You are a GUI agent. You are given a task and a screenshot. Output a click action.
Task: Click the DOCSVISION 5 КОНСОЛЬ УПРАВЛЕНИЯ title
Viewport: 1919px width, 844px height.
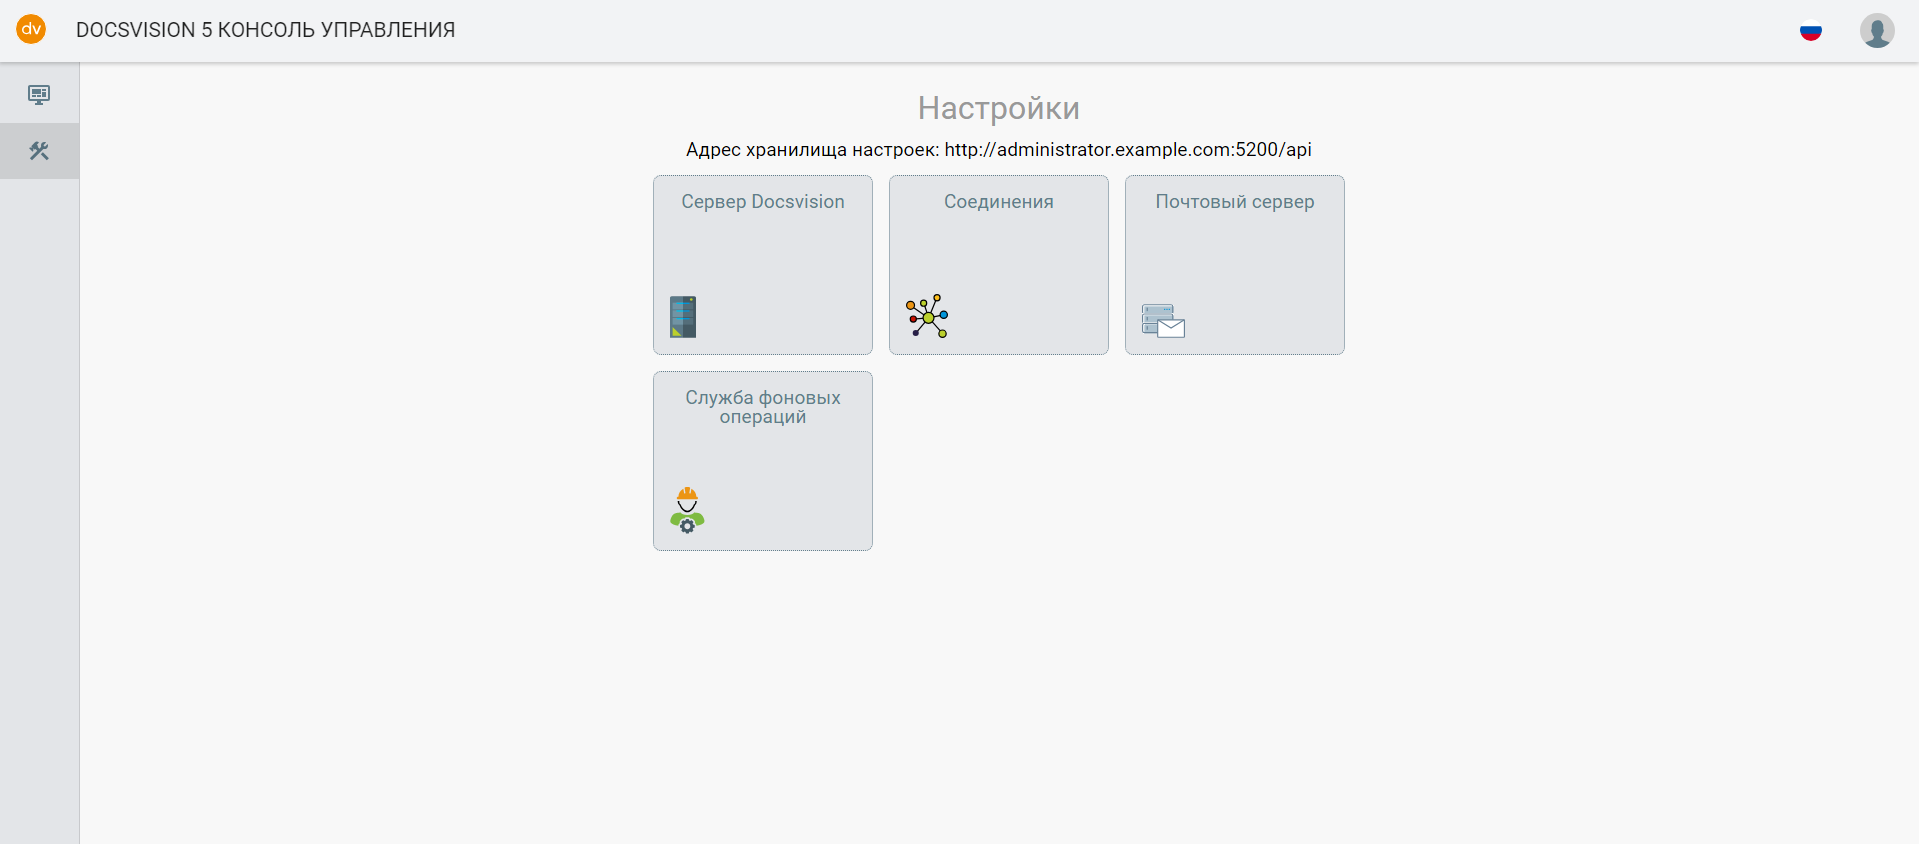click(x=265, y=30)
